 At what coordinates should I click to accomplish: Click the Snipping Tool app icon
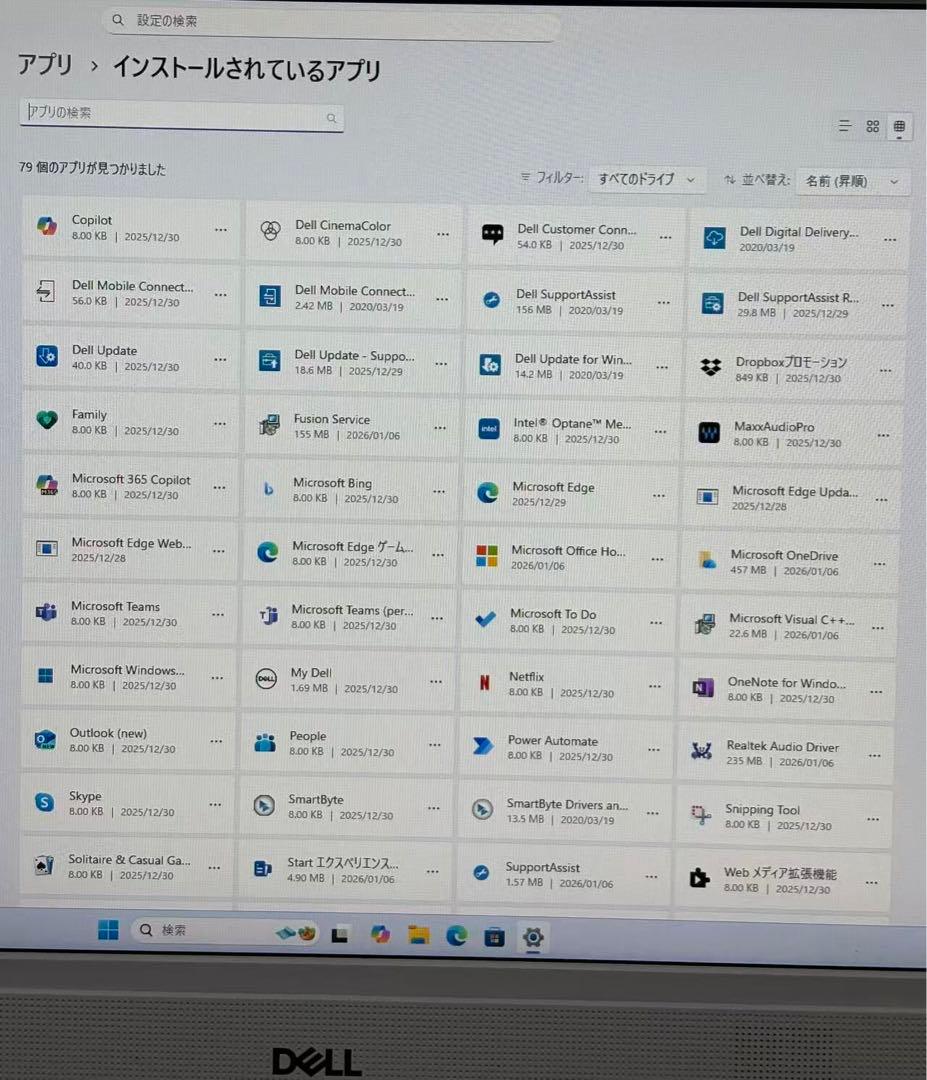(703, 814)
